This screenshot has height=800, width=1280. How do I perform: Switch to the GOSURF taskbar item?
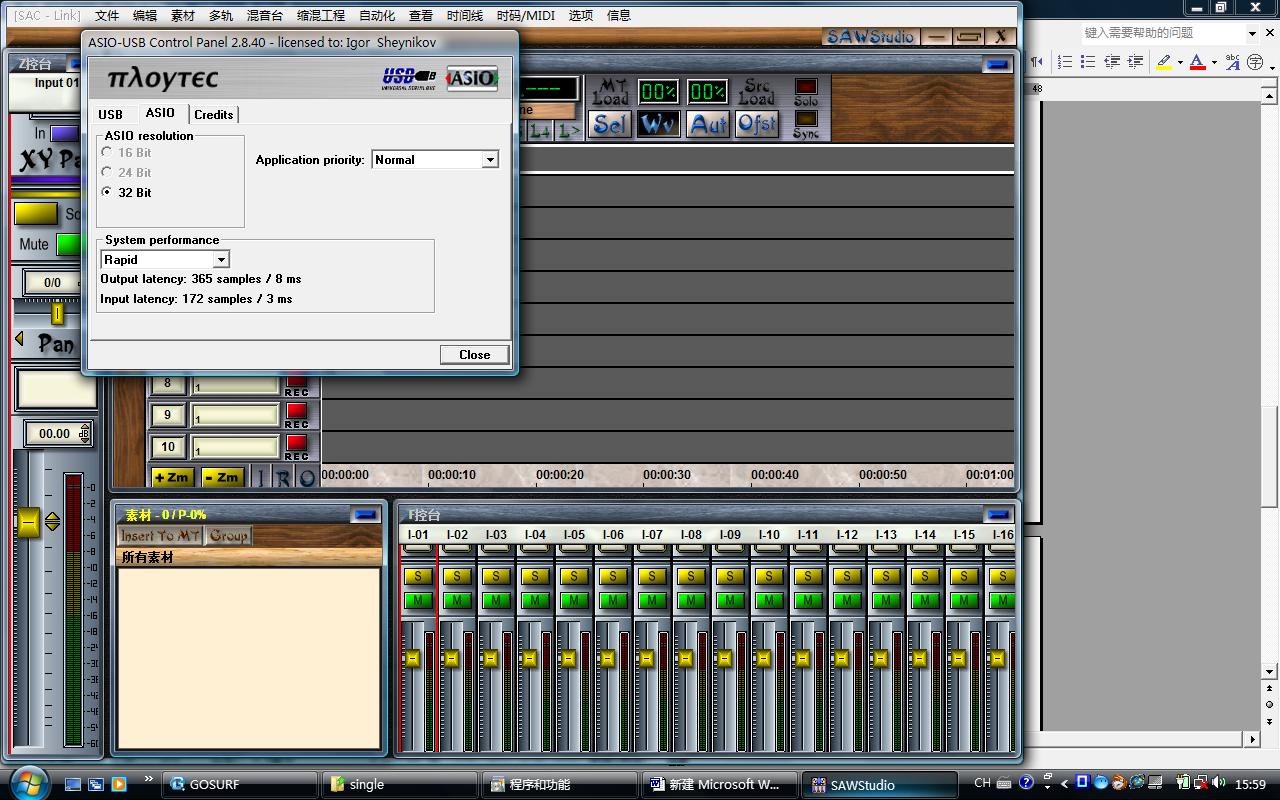click(x=239, y=784)
